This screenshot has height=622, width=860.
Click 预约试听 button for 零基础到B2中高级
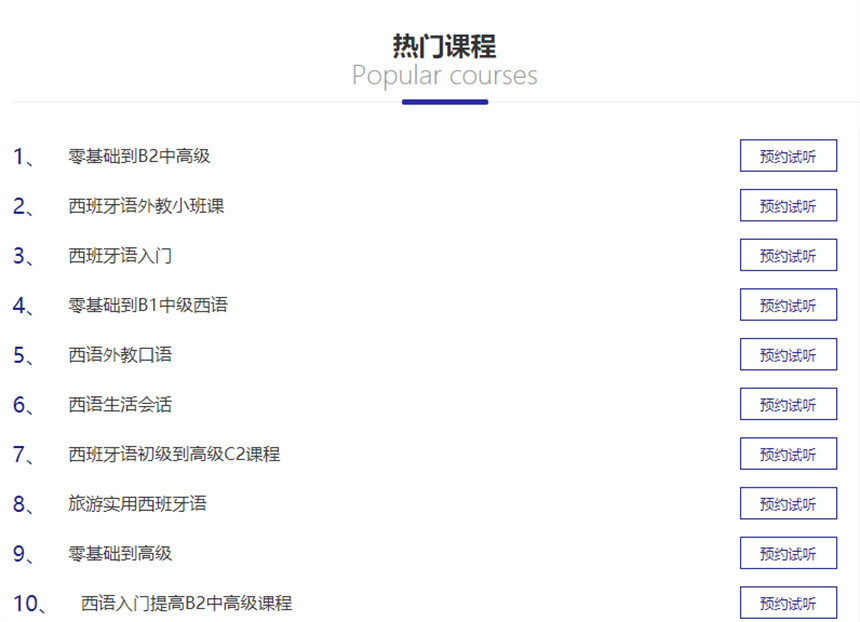tap(787, 156)
